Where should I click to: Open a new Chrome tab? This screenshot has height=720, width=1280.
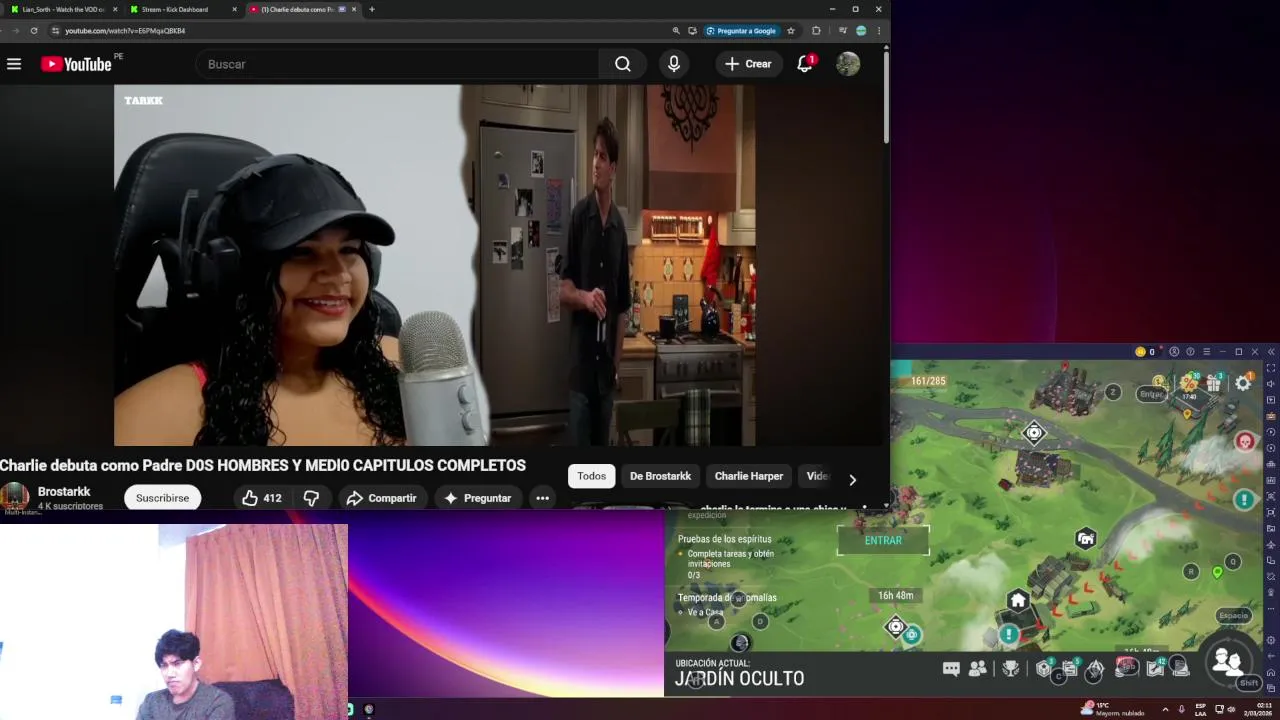(372, 9)
